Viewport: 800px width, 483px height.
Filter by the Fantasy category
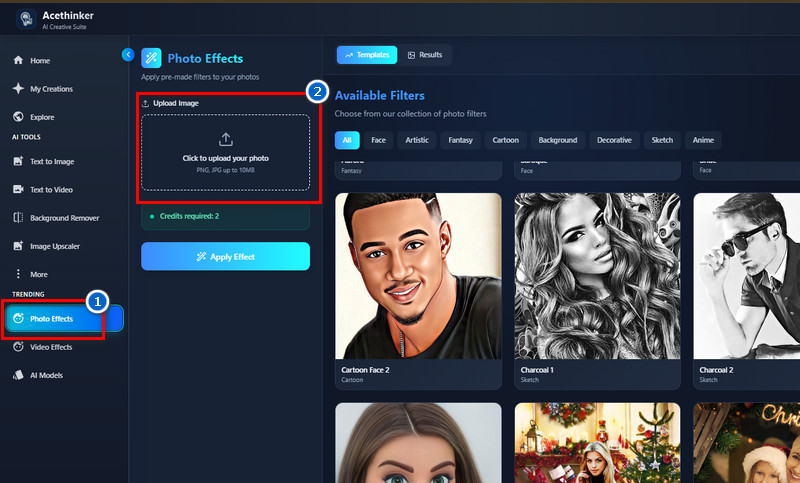[x=460, y=140]
